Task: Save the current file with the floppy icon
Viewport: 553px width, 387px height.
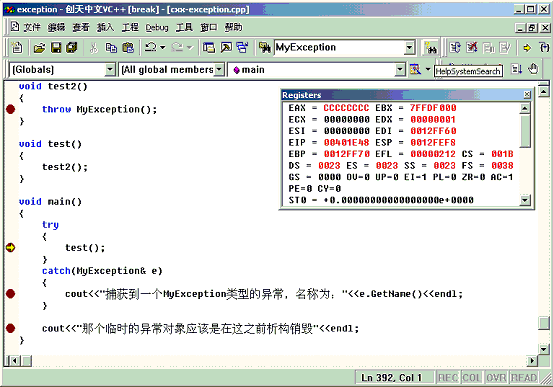Action: click(56, 47)
